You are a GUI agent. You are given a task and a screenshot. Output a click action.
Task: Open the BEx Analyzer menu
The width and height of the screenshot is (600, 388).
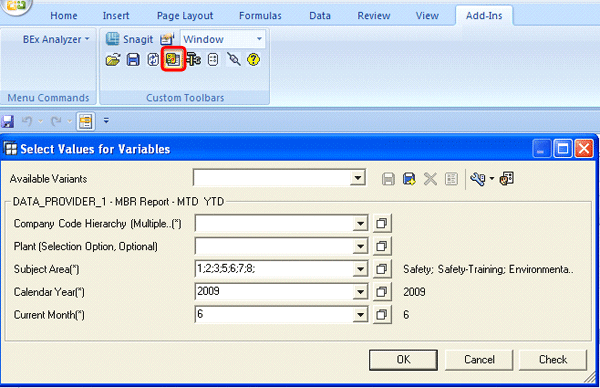[56, 39]
